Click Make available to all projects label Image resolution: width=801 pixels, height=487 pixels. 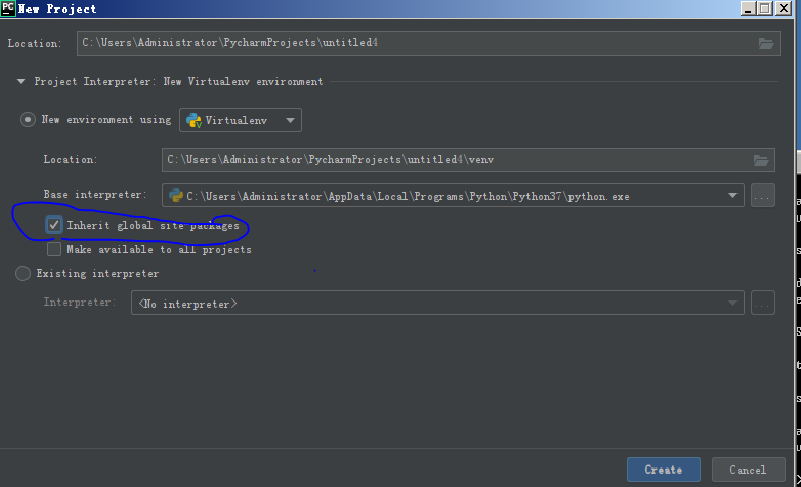pos(159,249)
